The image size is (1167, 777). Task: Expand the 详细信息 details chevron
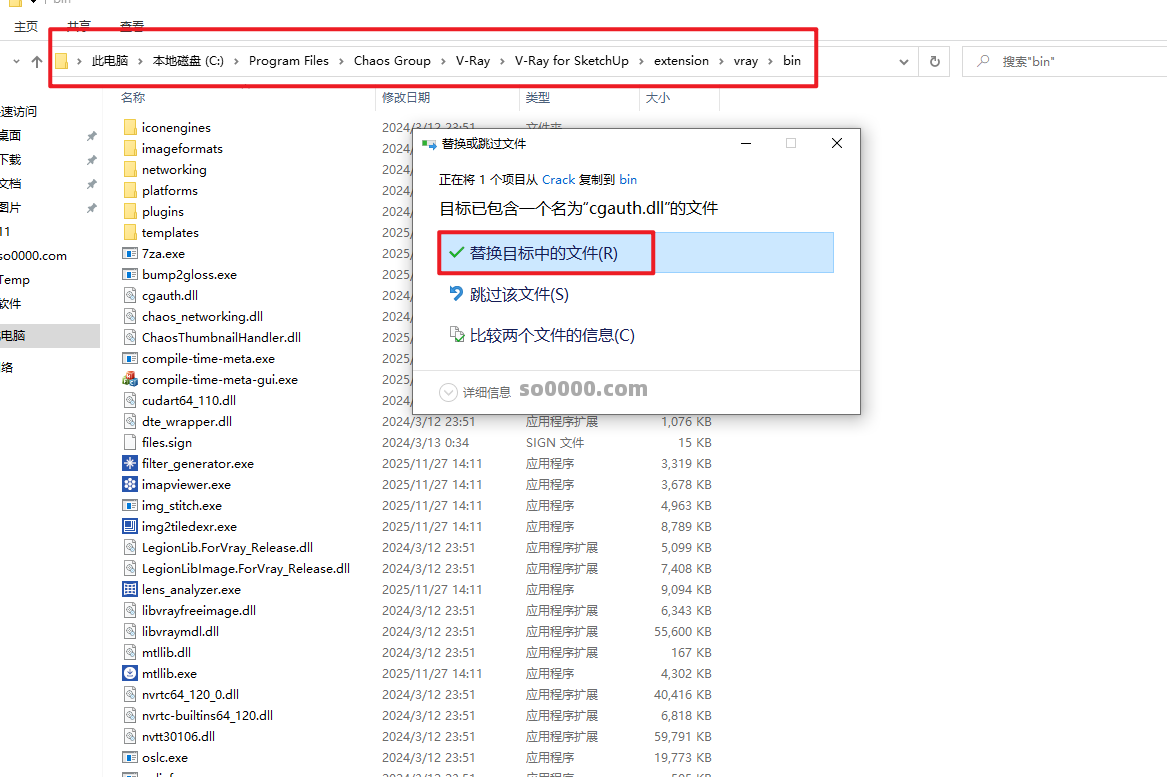click(x=449, y=392)
